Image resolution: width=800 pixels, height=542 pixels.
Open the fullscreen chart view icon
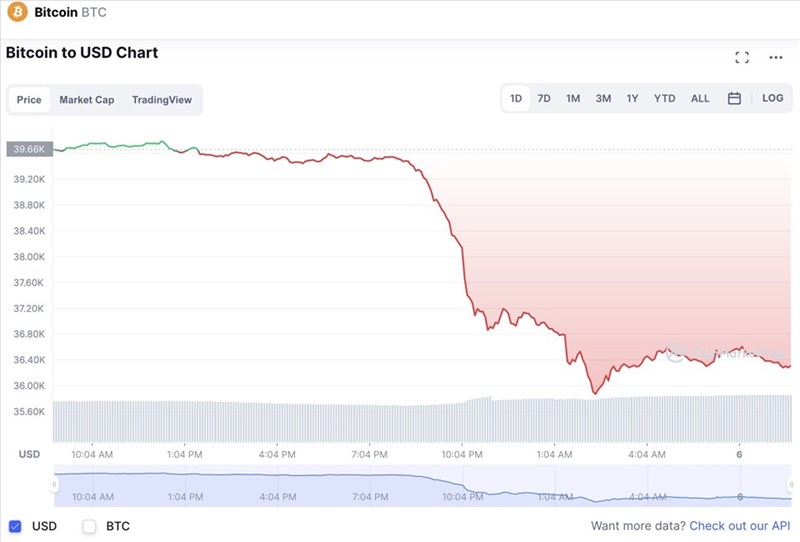click(742, 57)
